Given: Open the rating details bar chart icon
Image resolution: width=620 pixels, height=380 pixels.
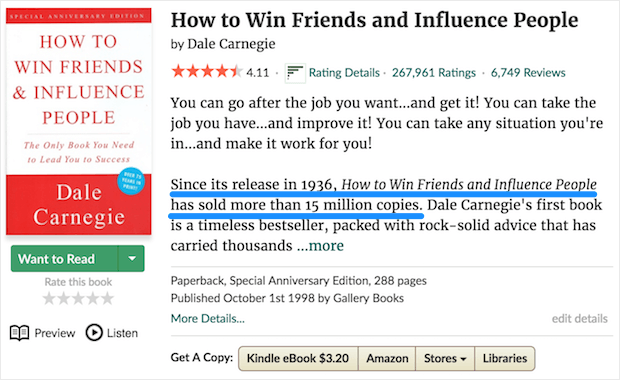Looking at the screenshot, I should coord(295,73).
